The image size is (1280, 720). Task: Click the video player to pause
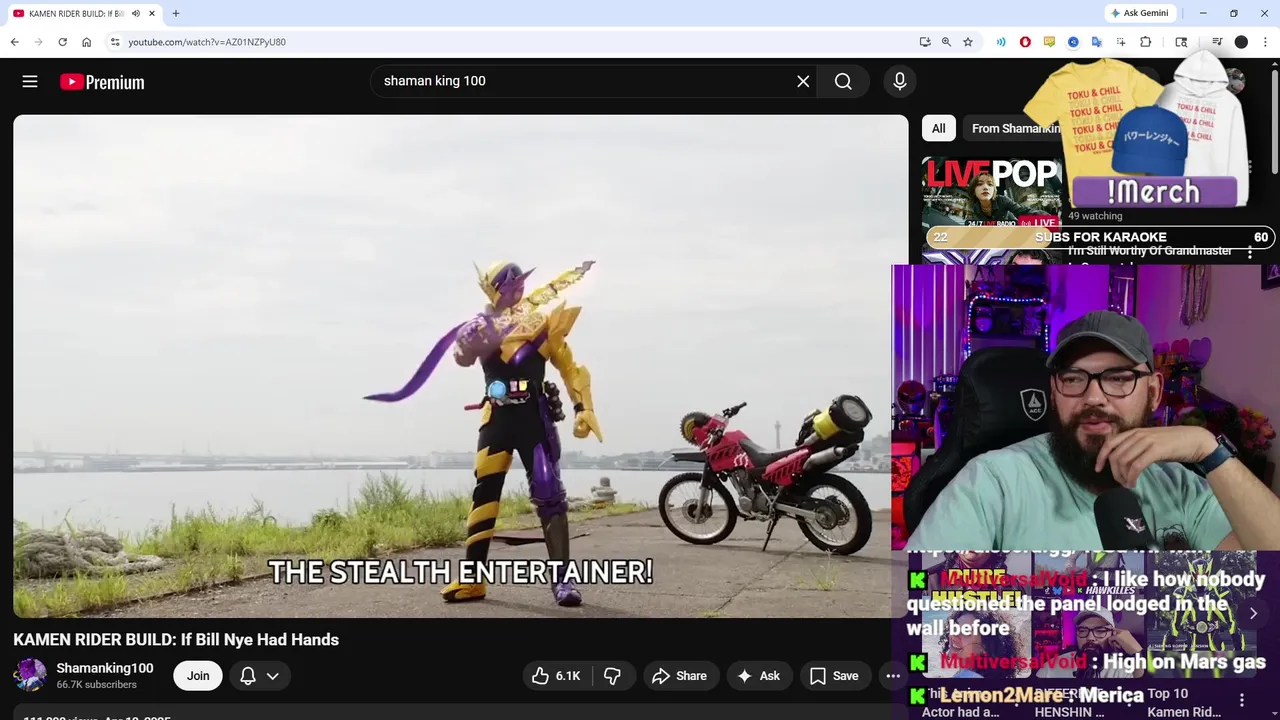click(460, 365)
